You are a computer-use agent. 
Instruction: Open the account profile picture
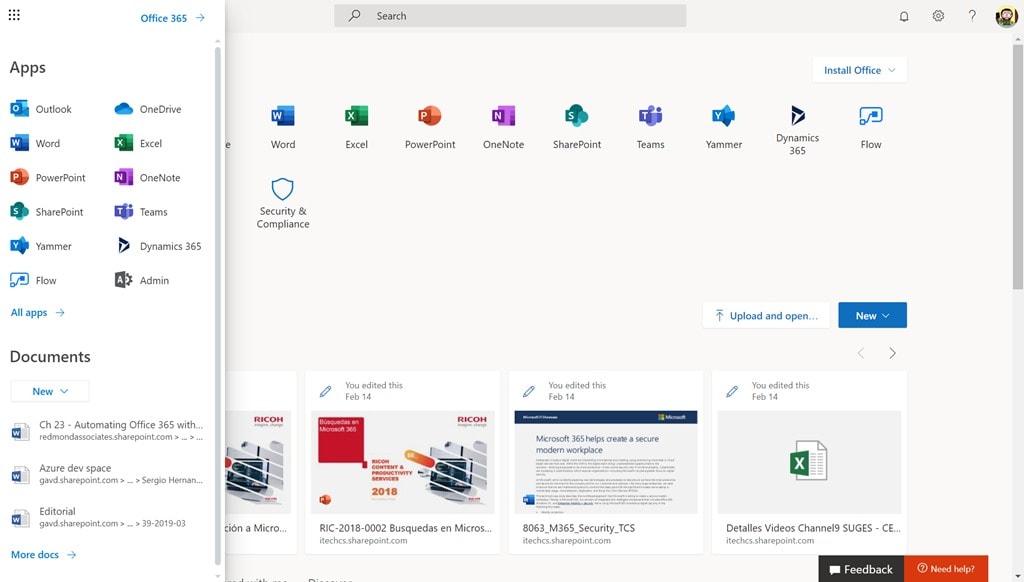click(x=1006, y=16)
